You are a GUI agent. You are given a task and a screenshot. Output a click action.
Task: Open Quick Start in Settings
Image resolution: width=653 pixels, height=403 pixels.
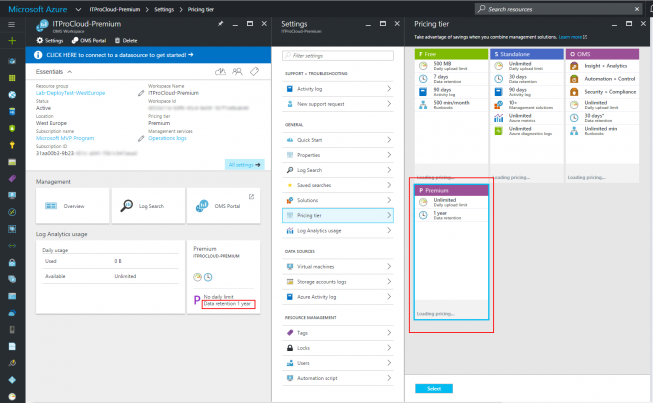tap(338, 140)
